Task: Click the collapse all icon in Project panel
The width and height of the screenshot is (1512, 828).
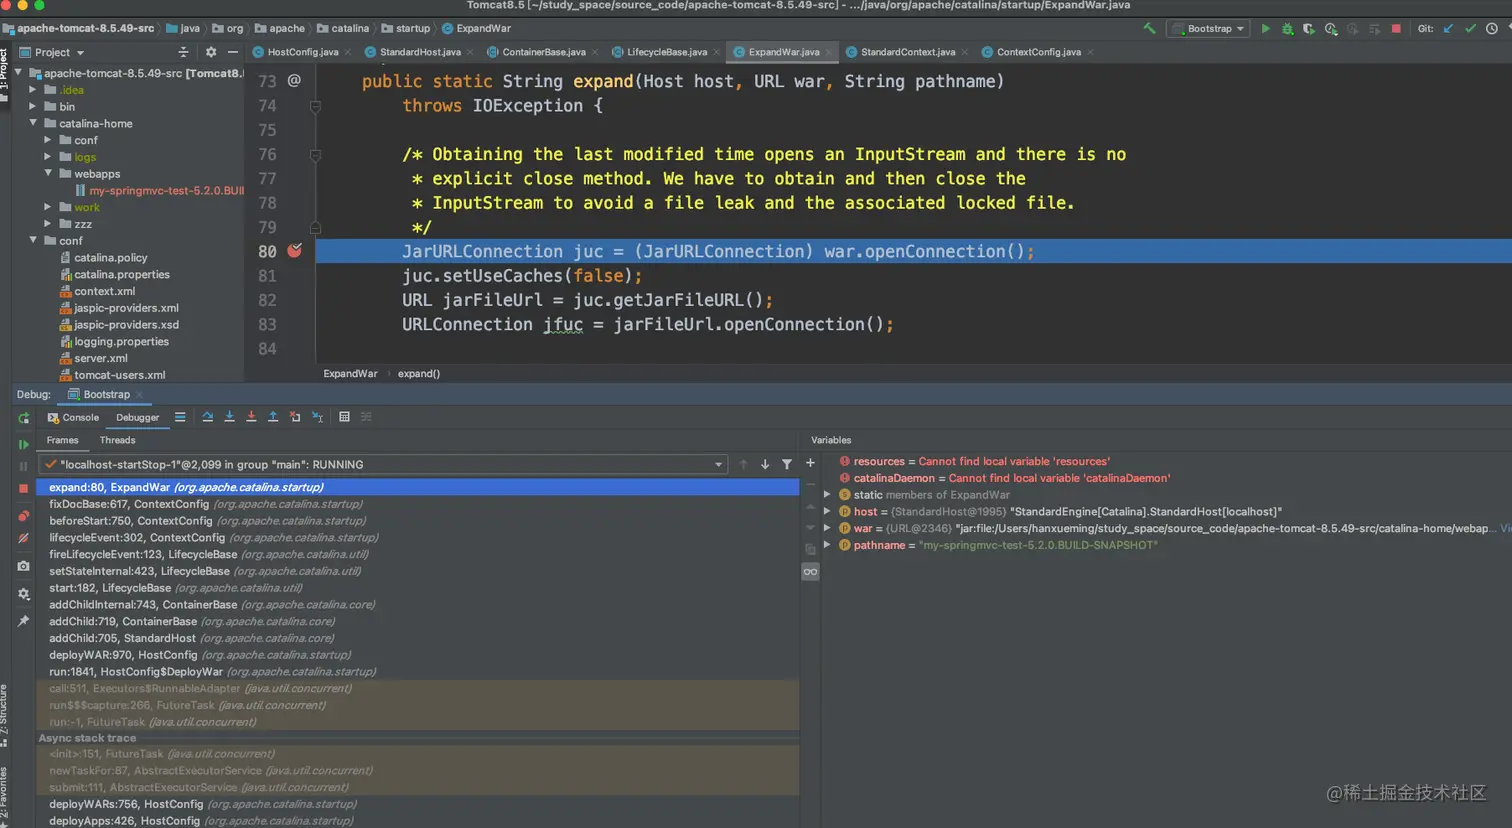Action: click(183, 52)
